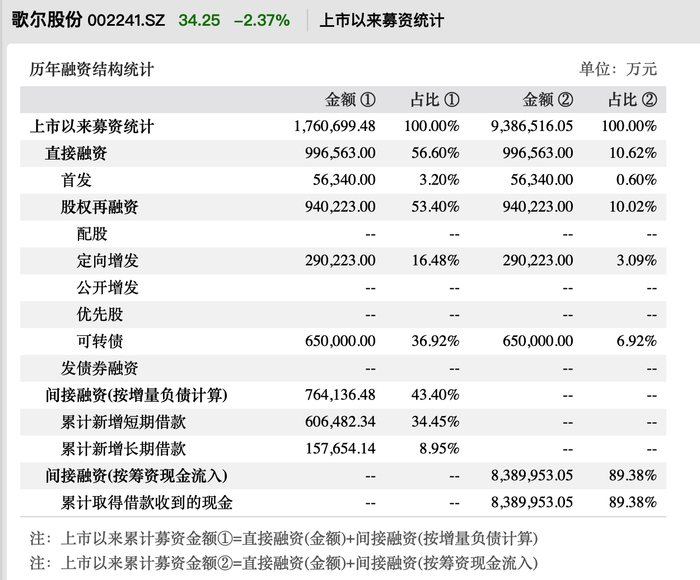Click the 53.40% equity refinancing cell

(435, 206)
